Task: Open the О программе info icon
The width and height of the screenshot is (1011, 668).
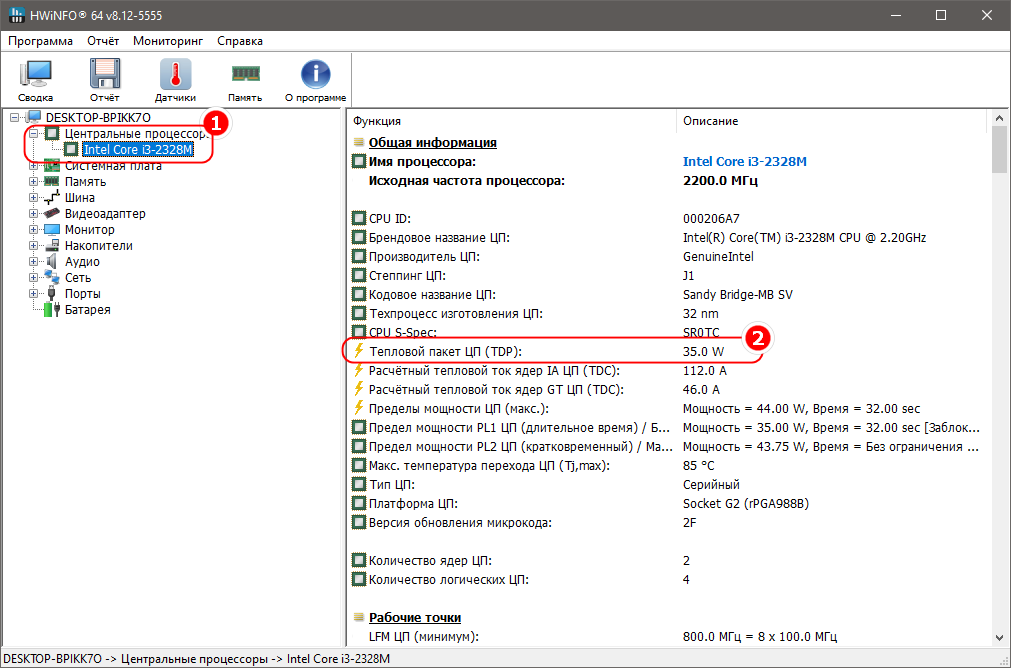Action: (x=315, y=74)
